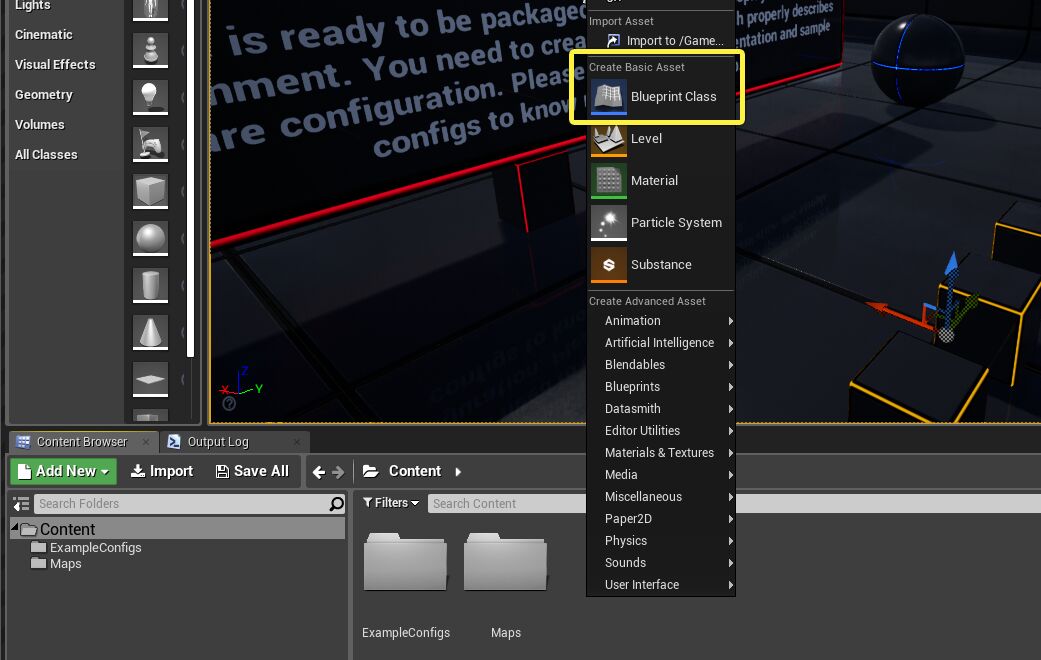The image size is (1041, 660).
Task: Select the Cylinder shape icon
Action: [149, 285]
